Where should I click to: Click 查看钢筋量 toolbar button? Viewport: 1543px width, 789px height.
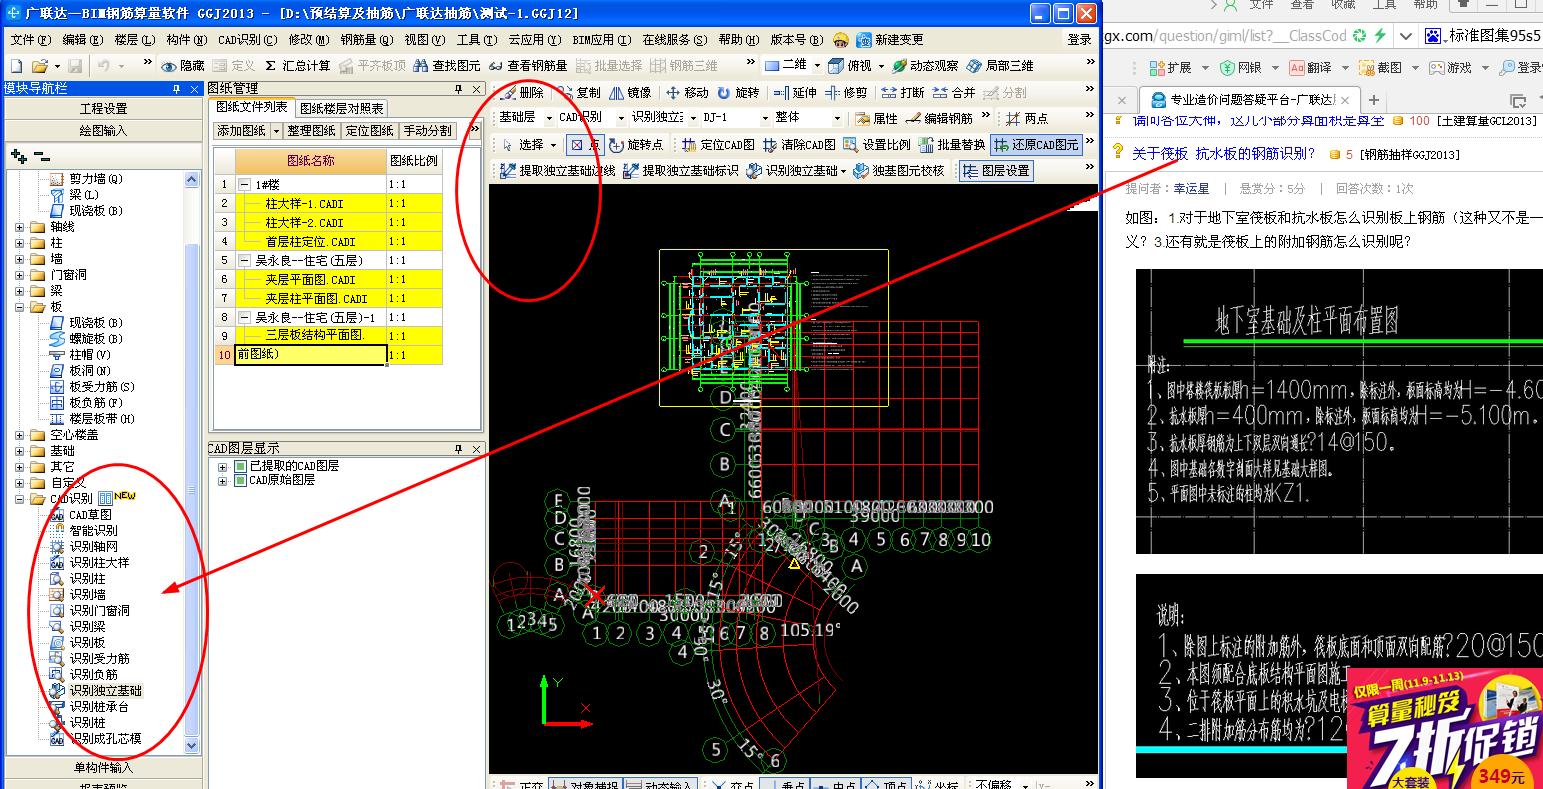click(x=528, y=66)
